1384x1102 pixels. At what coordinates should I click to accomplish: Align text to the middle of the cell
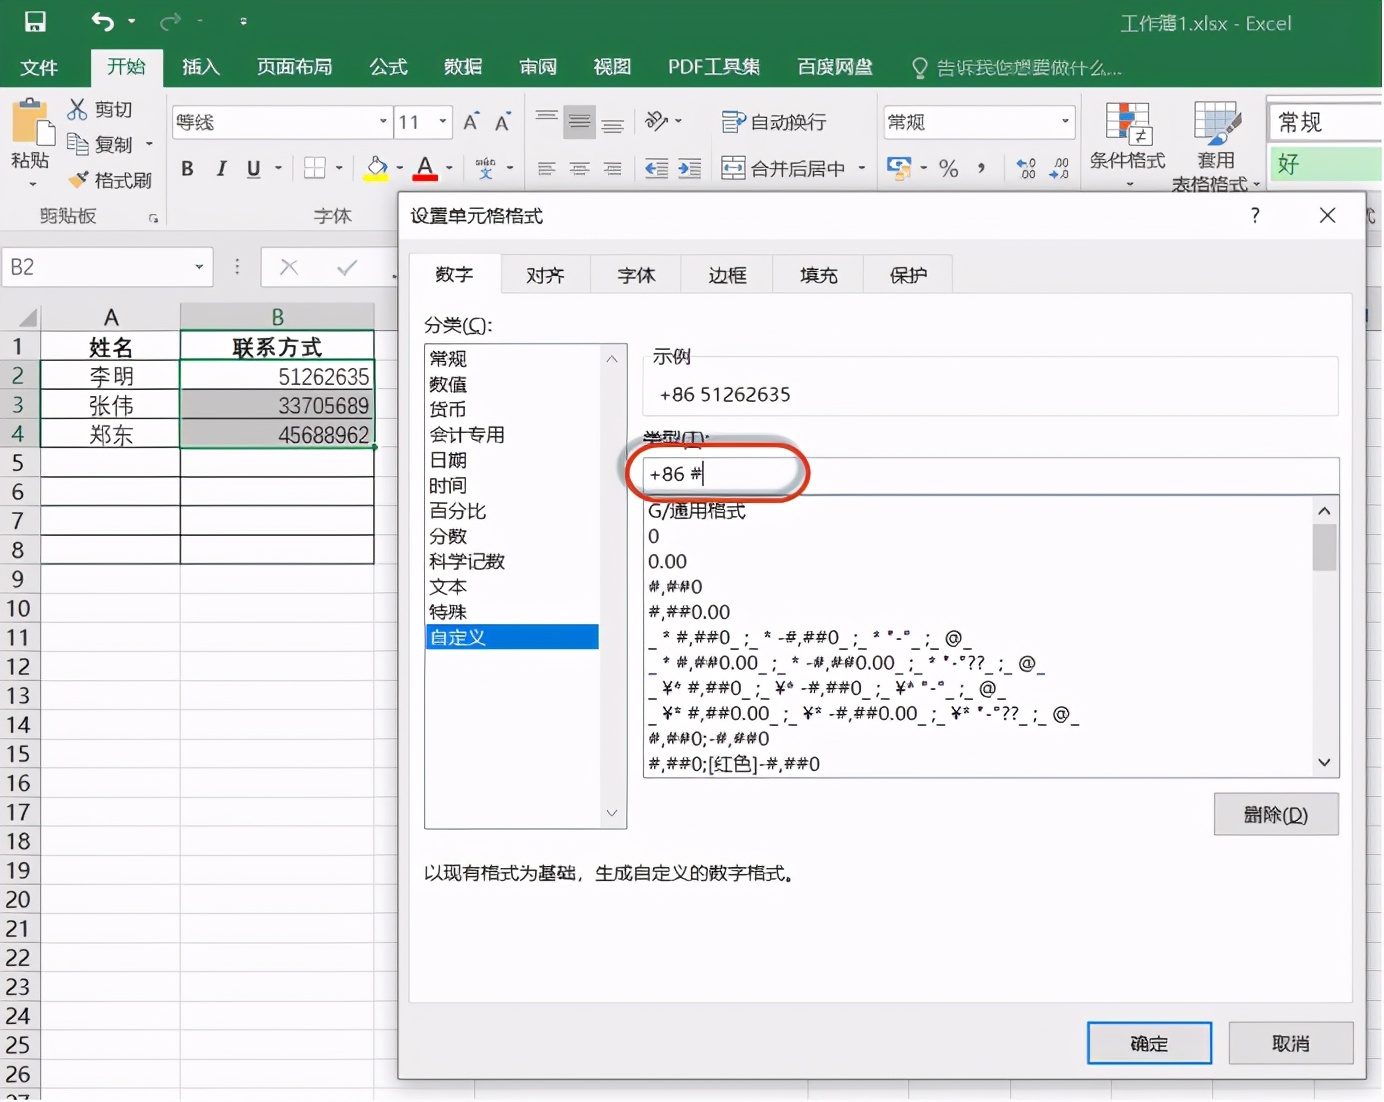click(x=579, y=122)
